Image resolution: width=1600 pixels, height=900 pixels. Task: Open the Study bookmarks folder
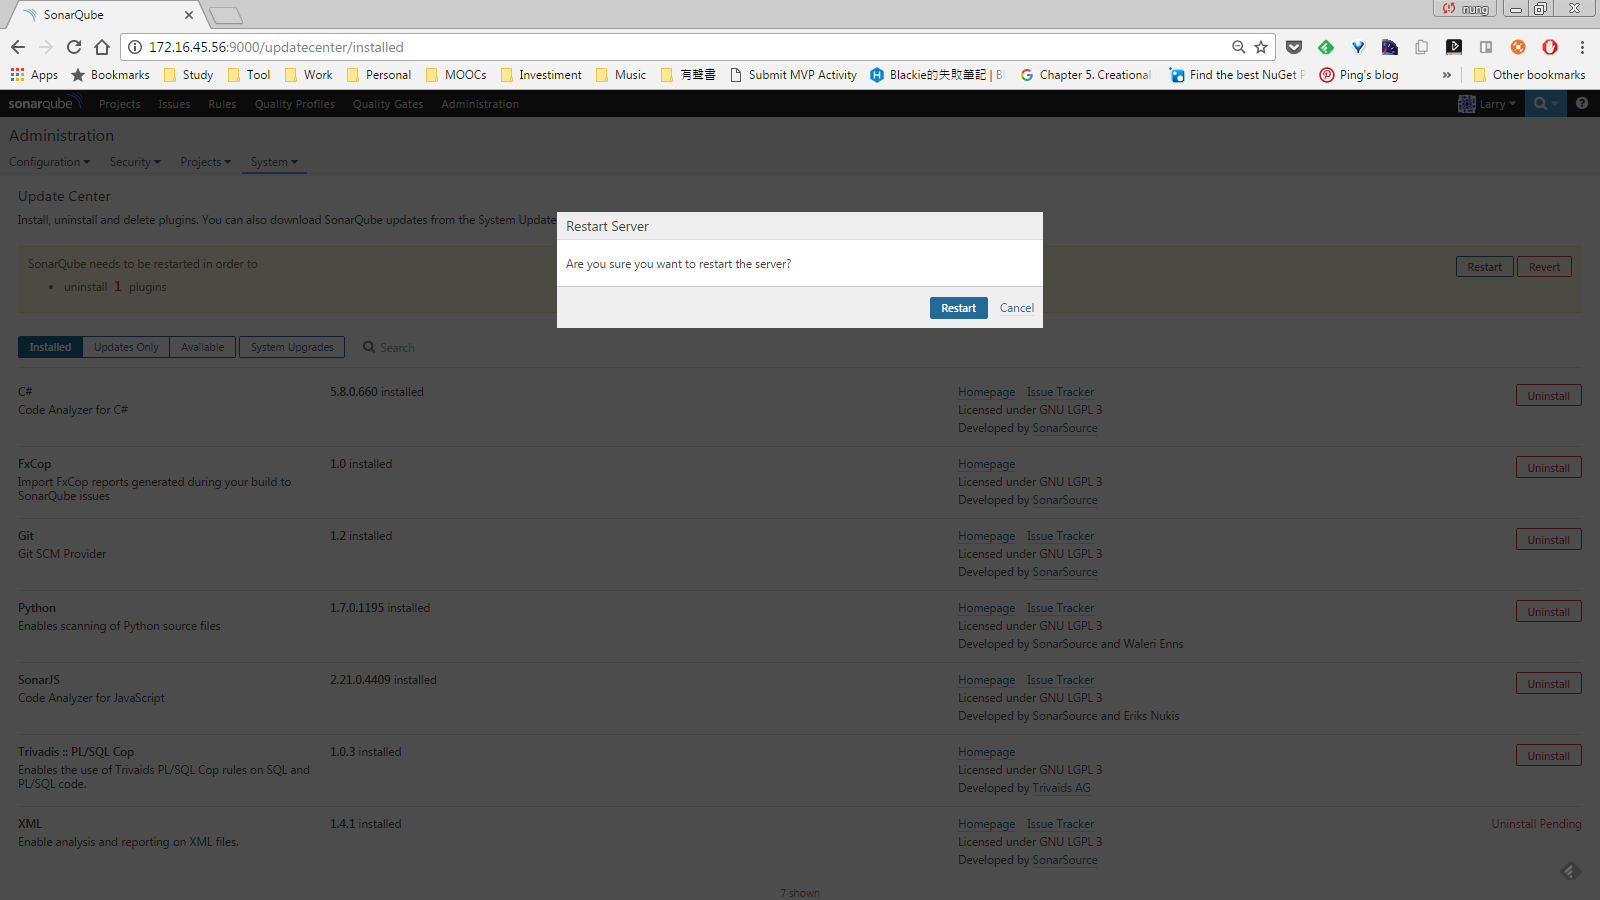click(x=188, y=75)
